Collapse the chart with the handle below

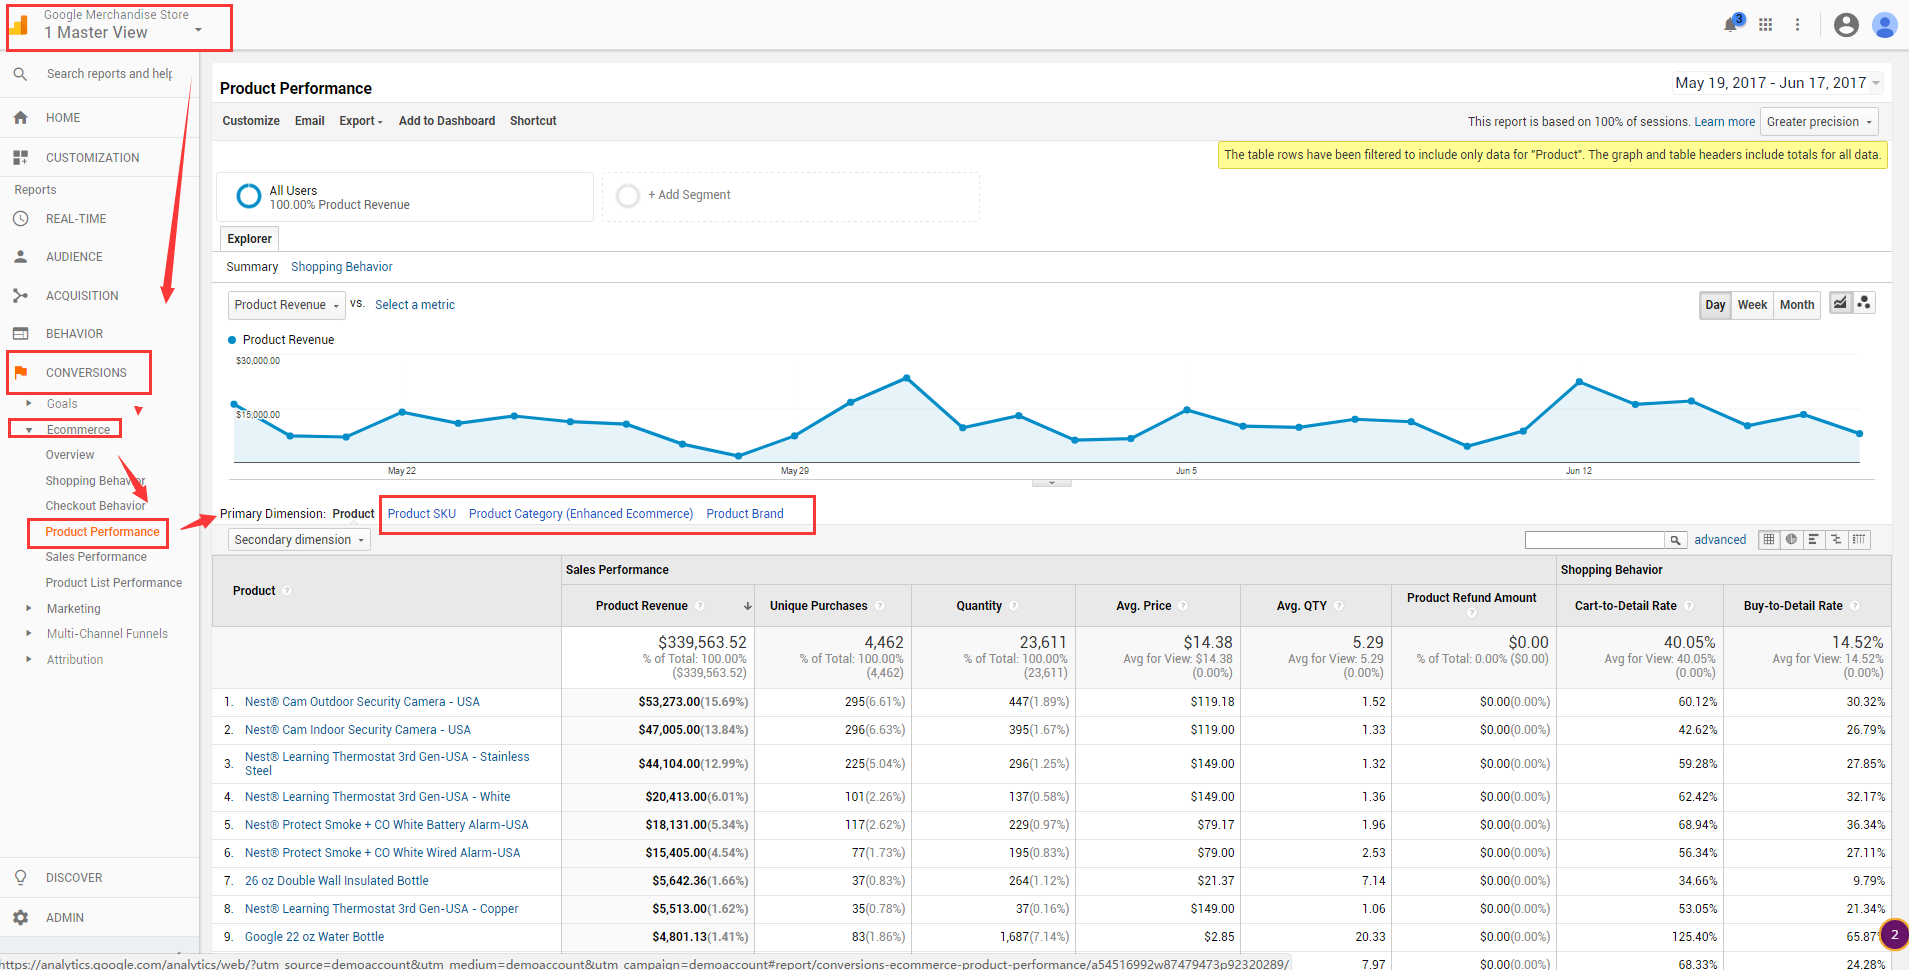1051,483
